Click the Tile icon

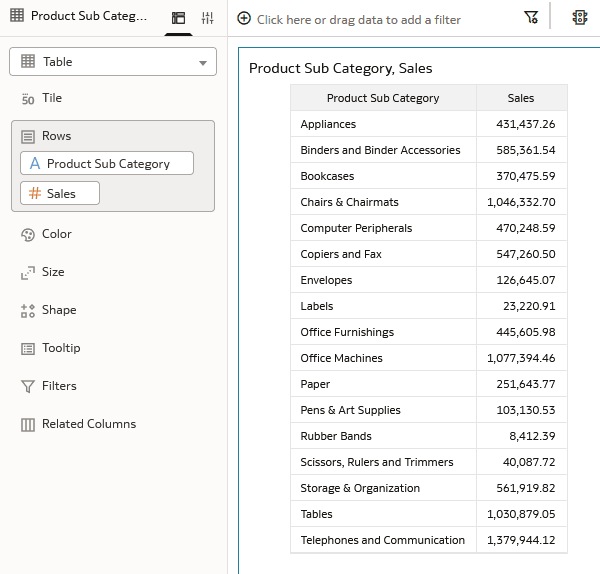point(28,99)
